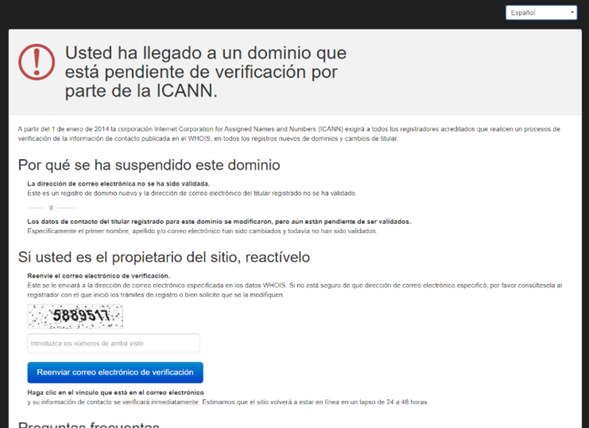Image resolution: width=589 pixels, height=428 pixels.
Task: Click bold text about email address not validated
Action: [118, 184]
